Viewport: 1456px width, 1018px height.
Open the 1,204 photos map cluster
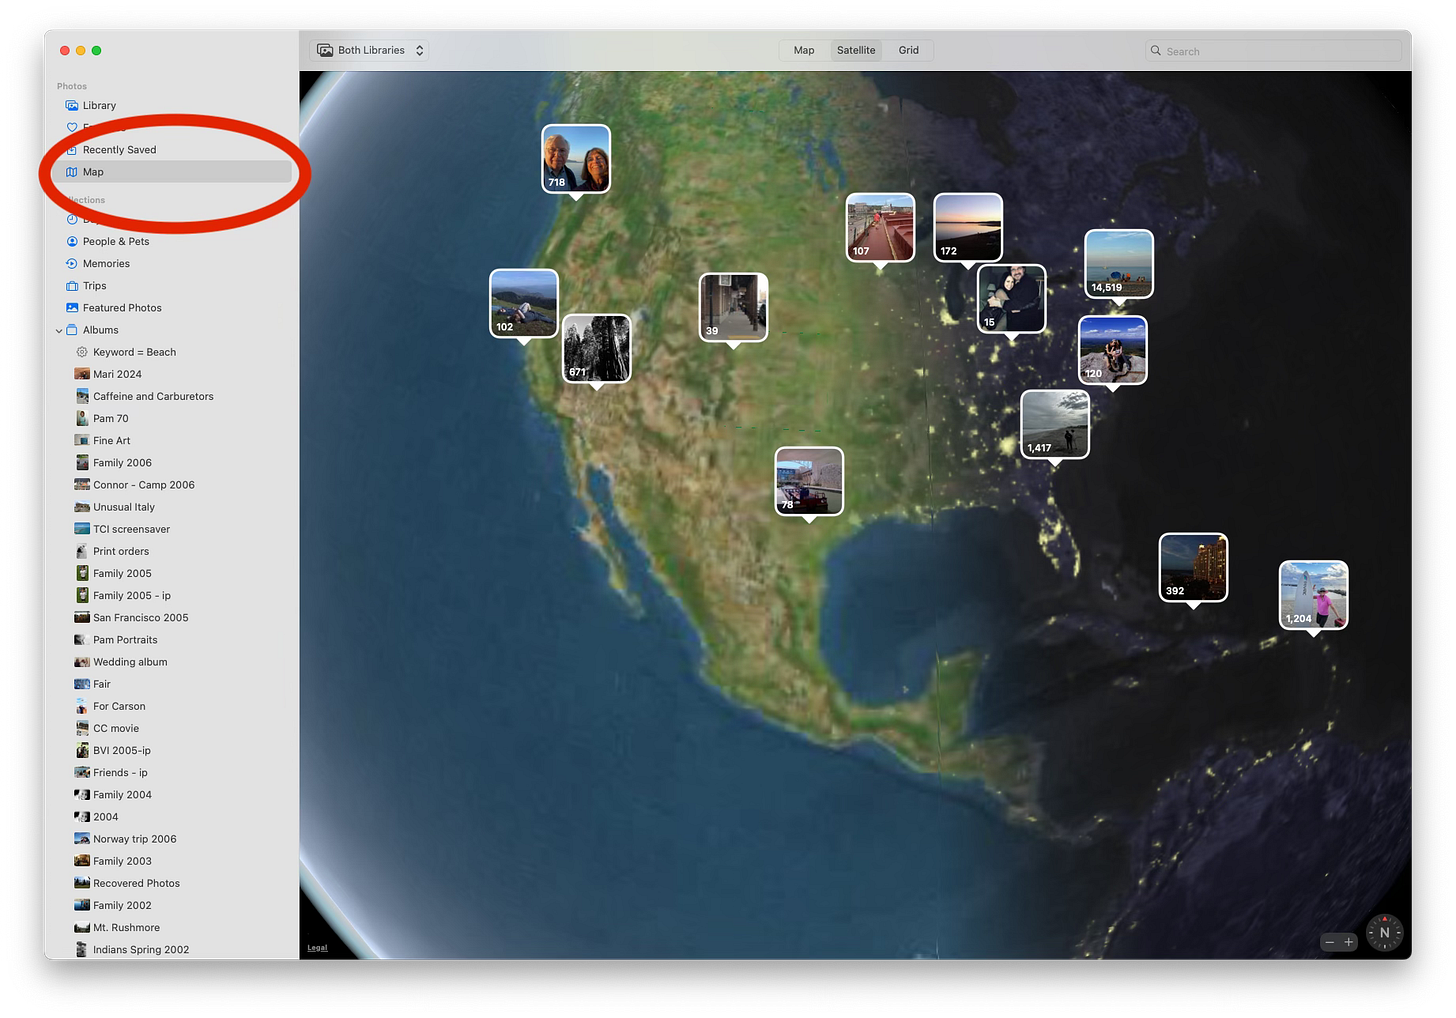pos(1314,596)
